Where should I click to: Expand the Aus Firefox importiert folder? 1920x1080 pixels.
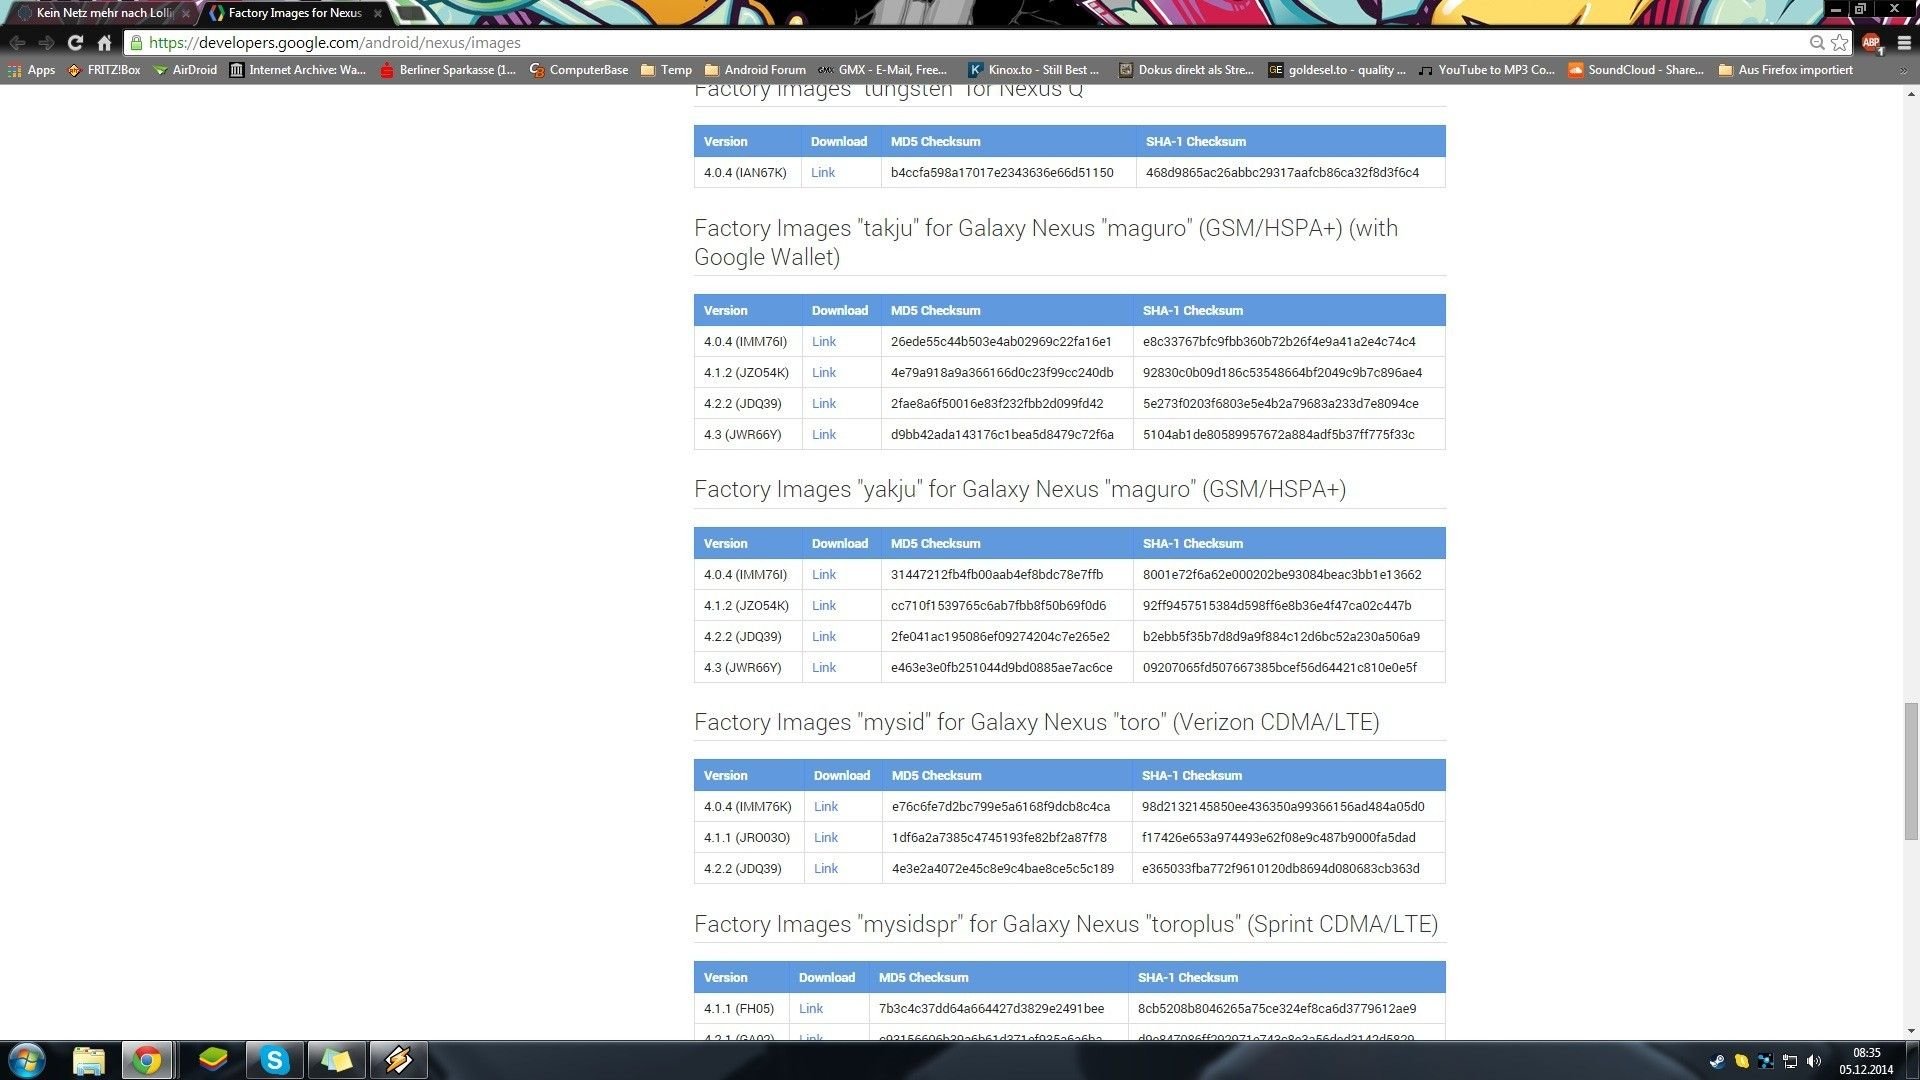[x=1785, y=70]
